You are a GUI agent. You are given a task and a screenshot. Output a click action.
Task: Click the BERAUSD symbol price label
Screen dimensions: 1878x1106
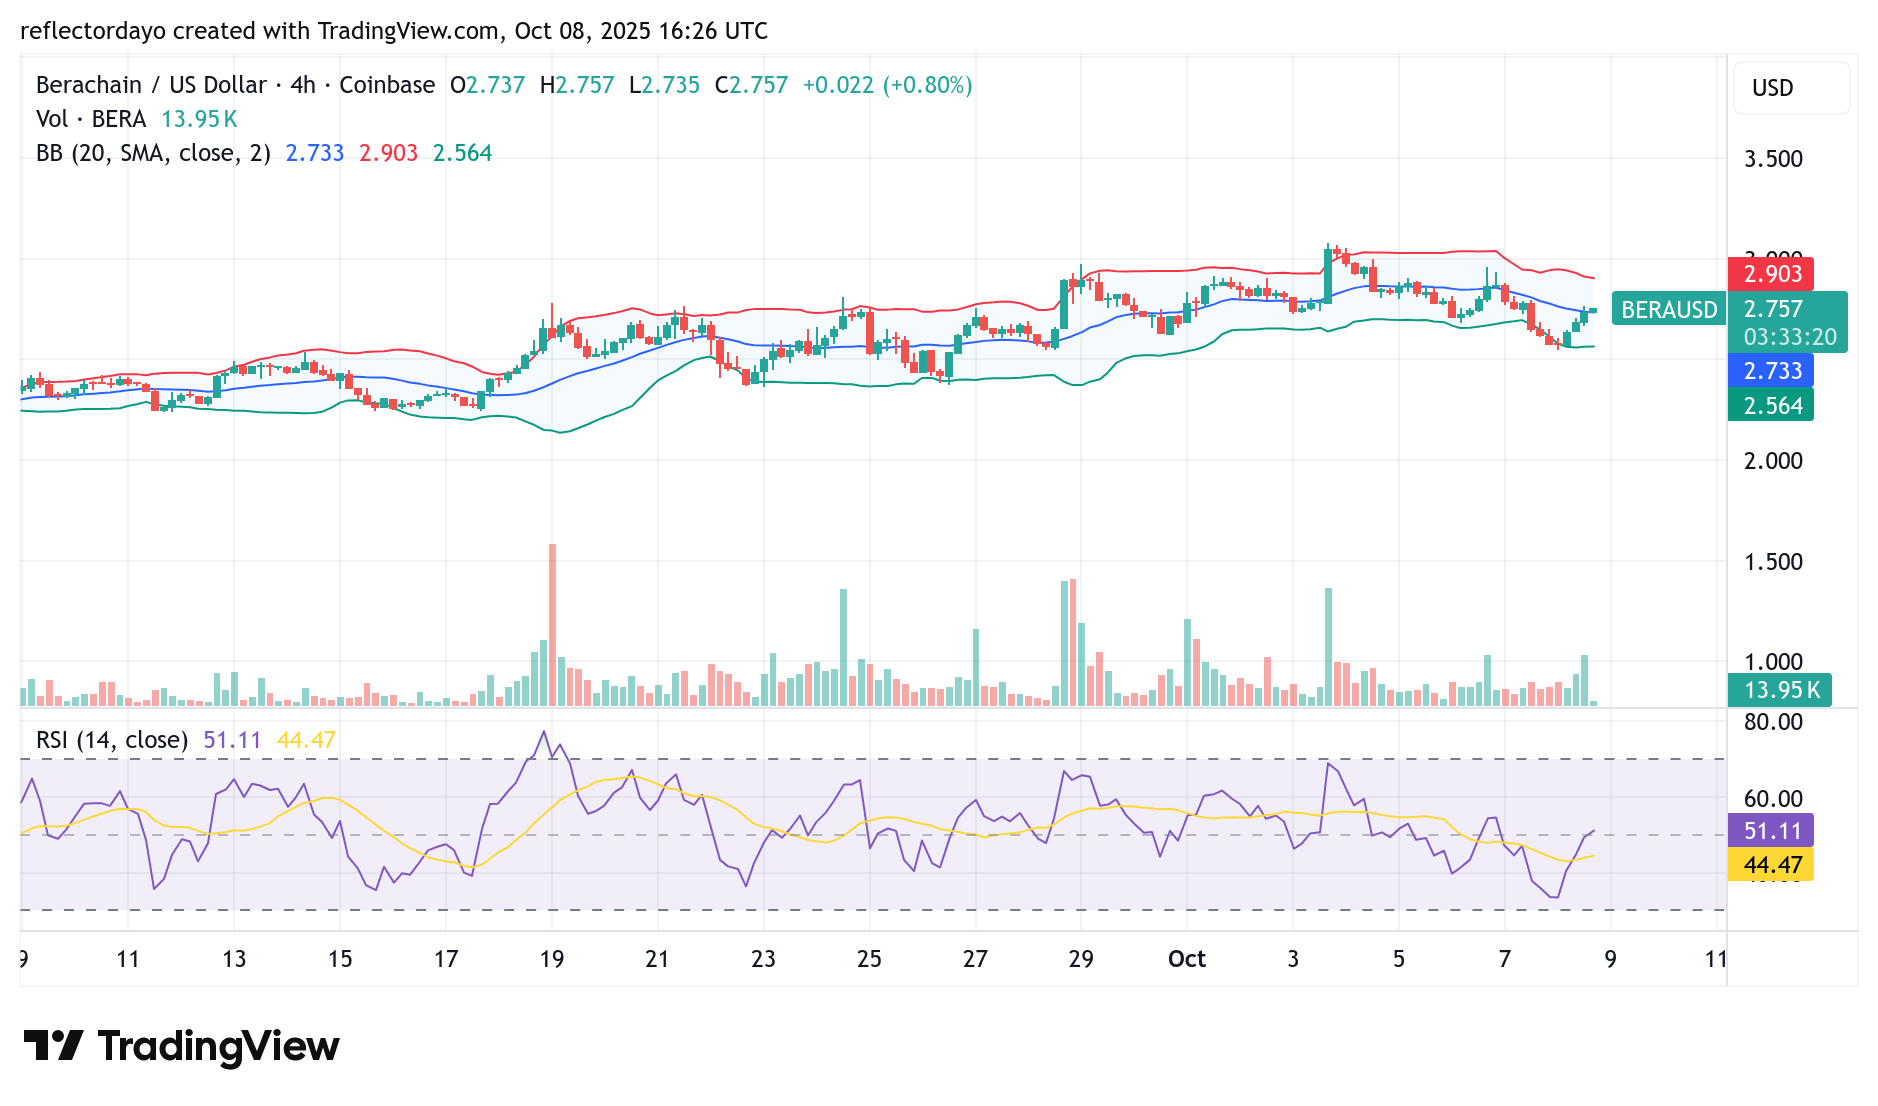pos(1669,310)
